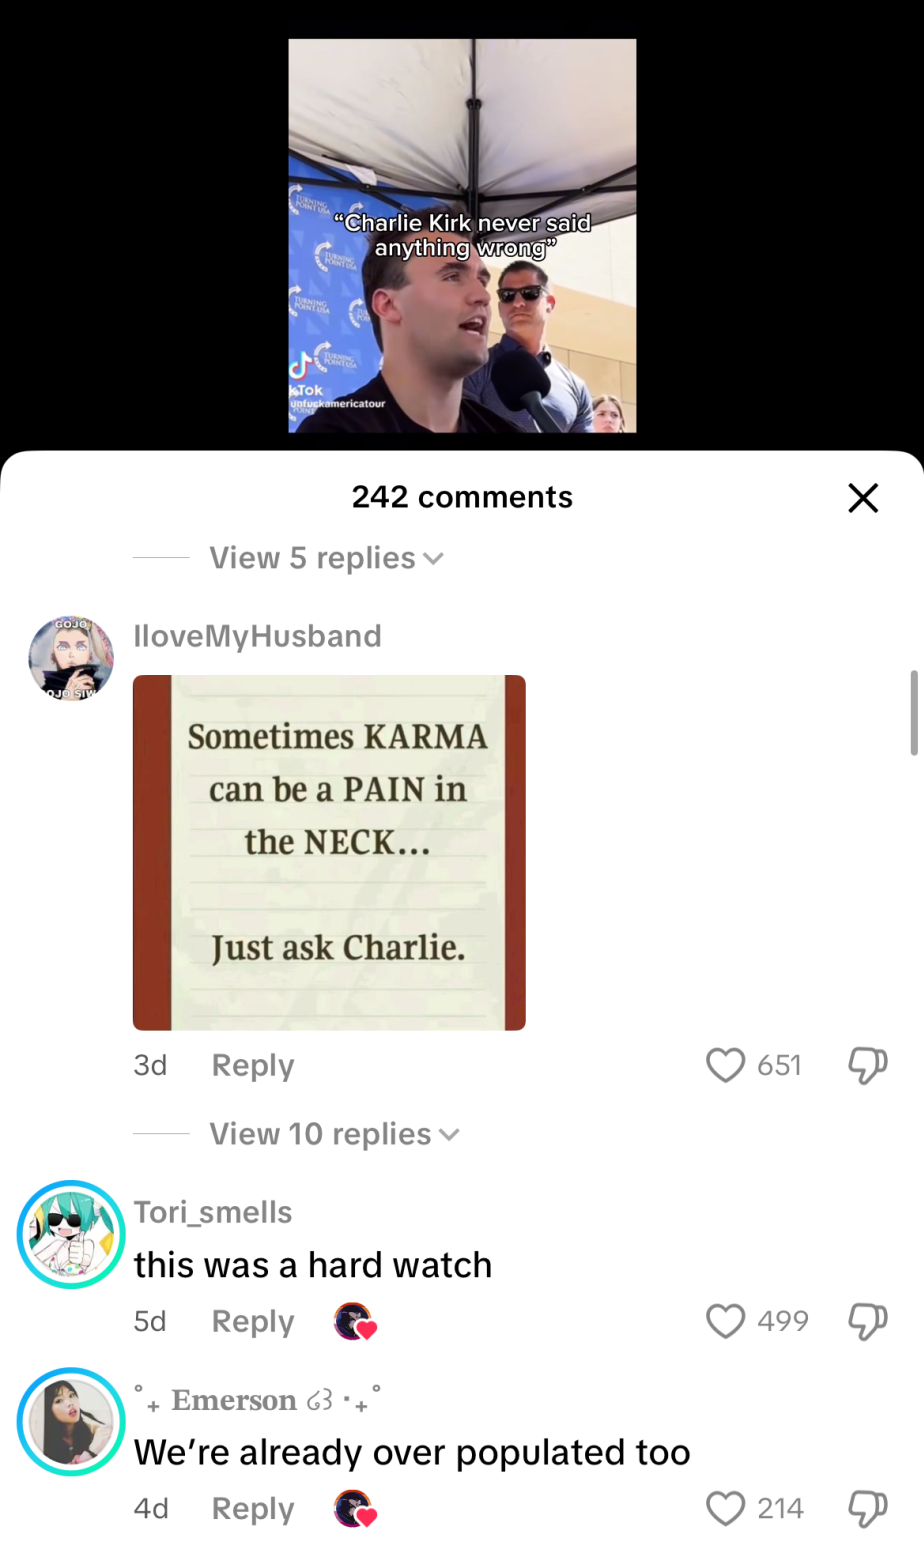This screenshot has height=1550, width=924.
Task: Click the comments scrollbar handle
Action: tap(914, 713)
